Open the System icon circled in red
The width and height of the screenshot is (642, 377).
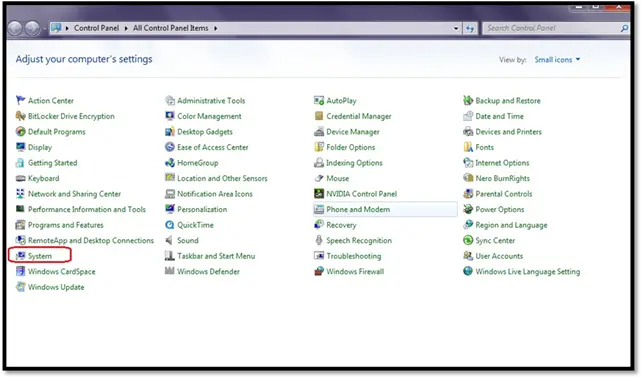20,256
